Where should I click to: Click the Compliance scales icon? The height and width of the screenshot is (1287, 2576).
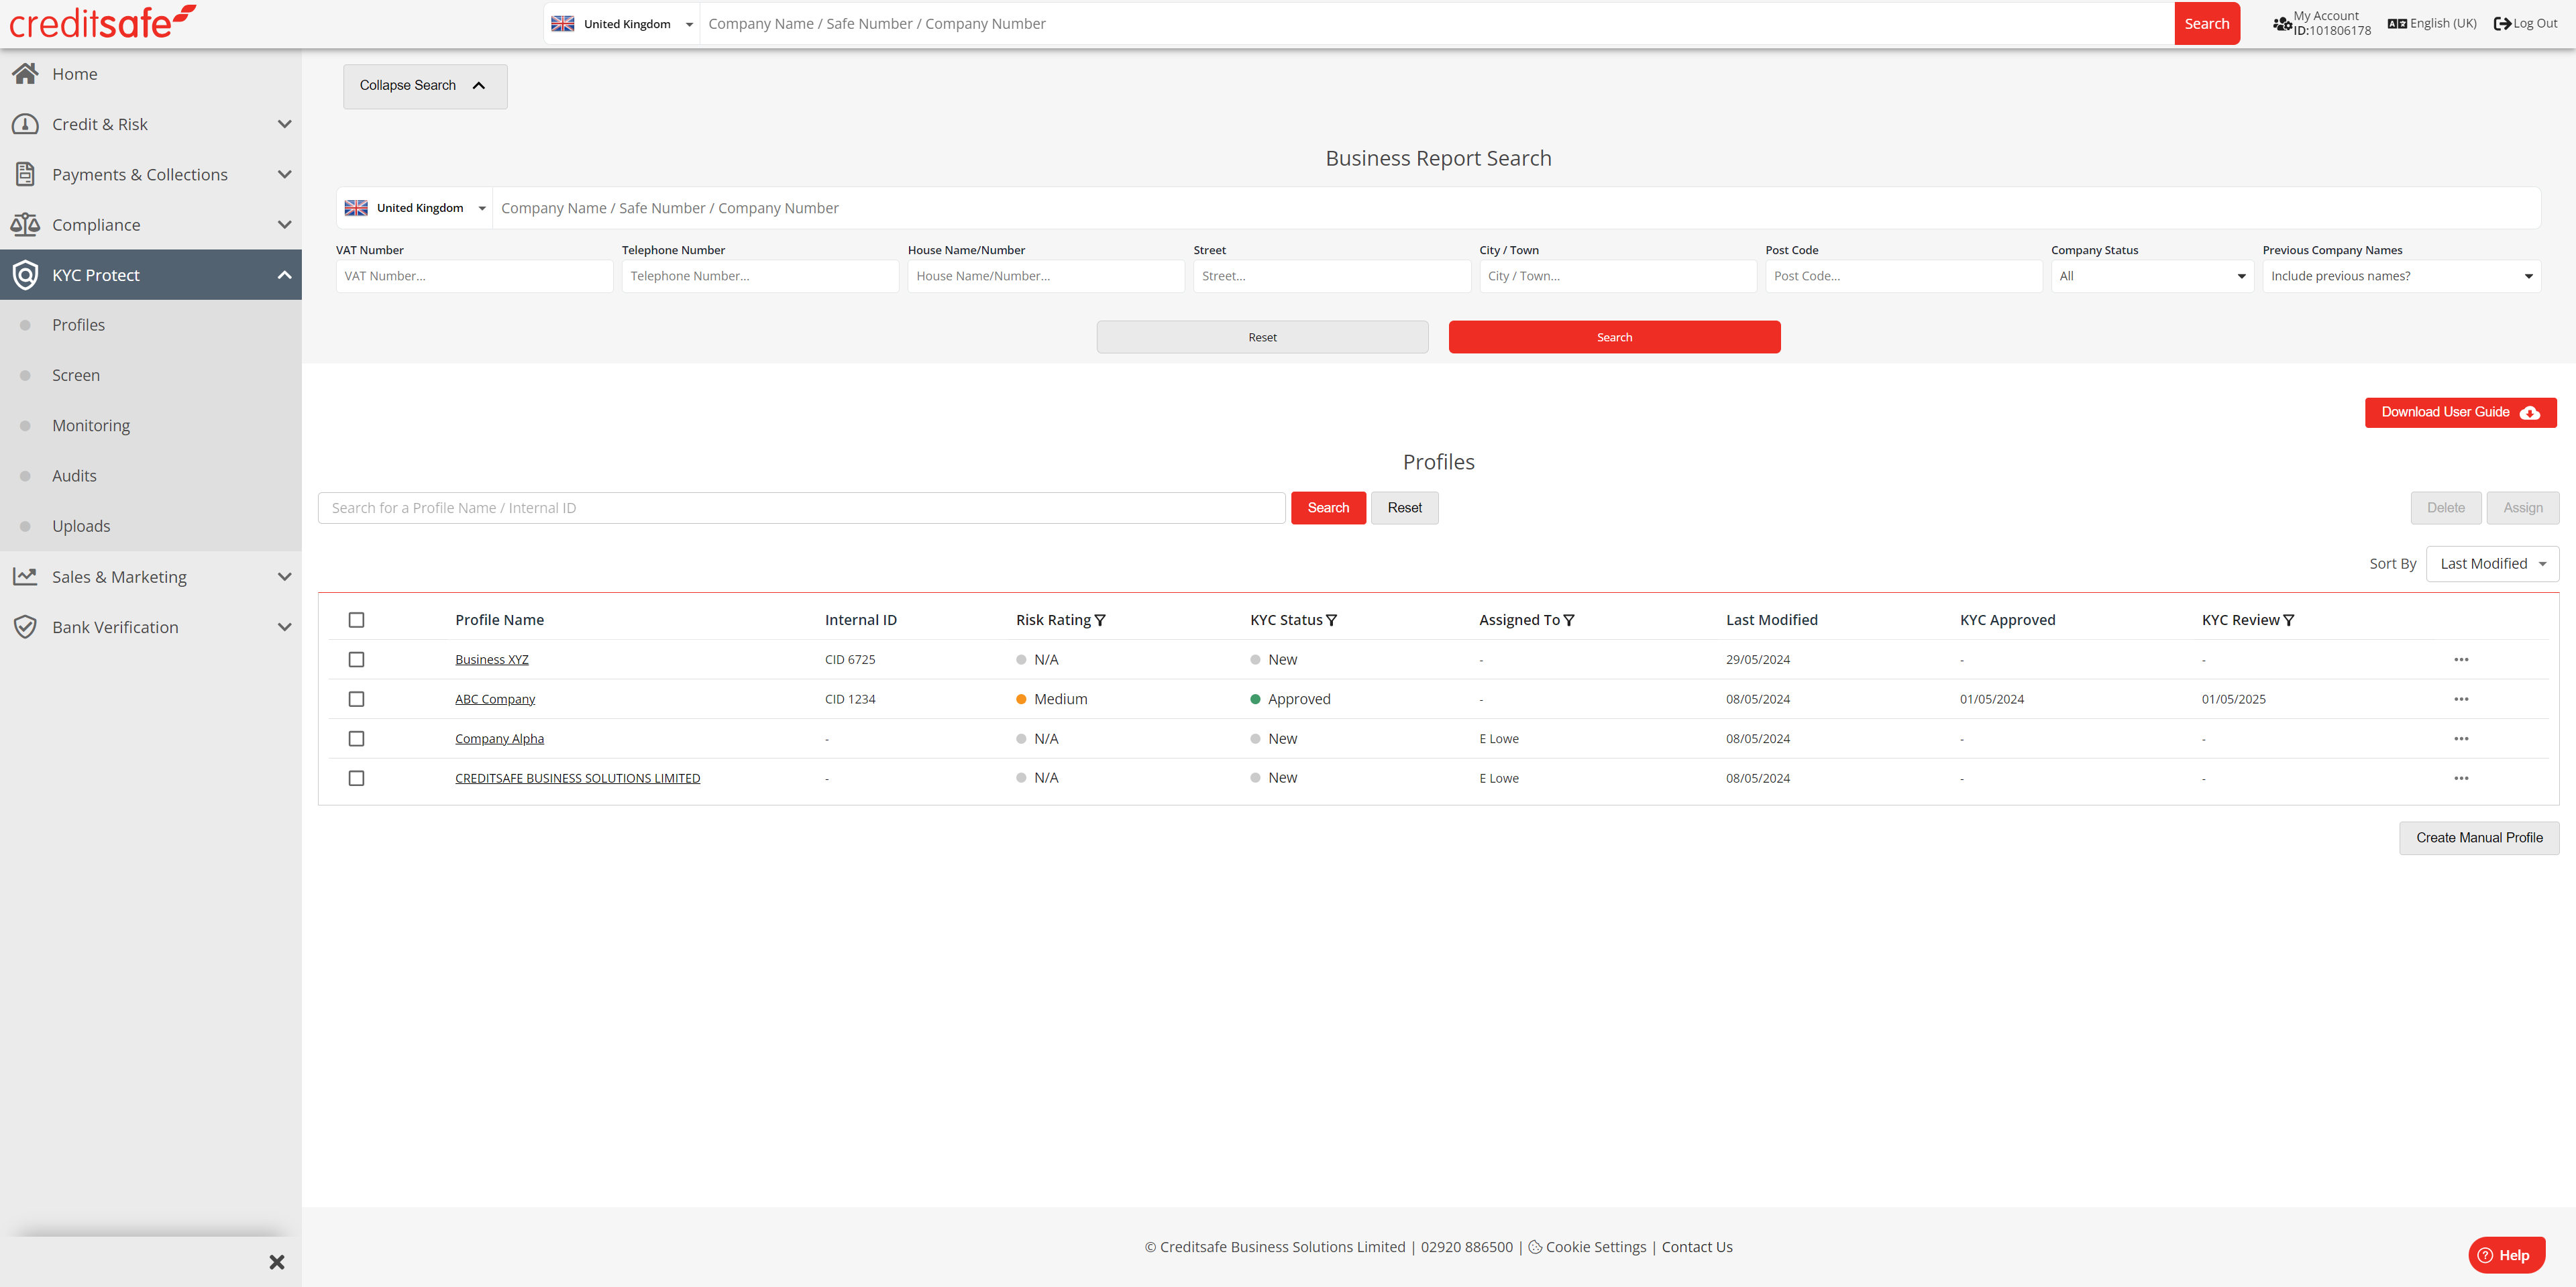click(25, 224)
